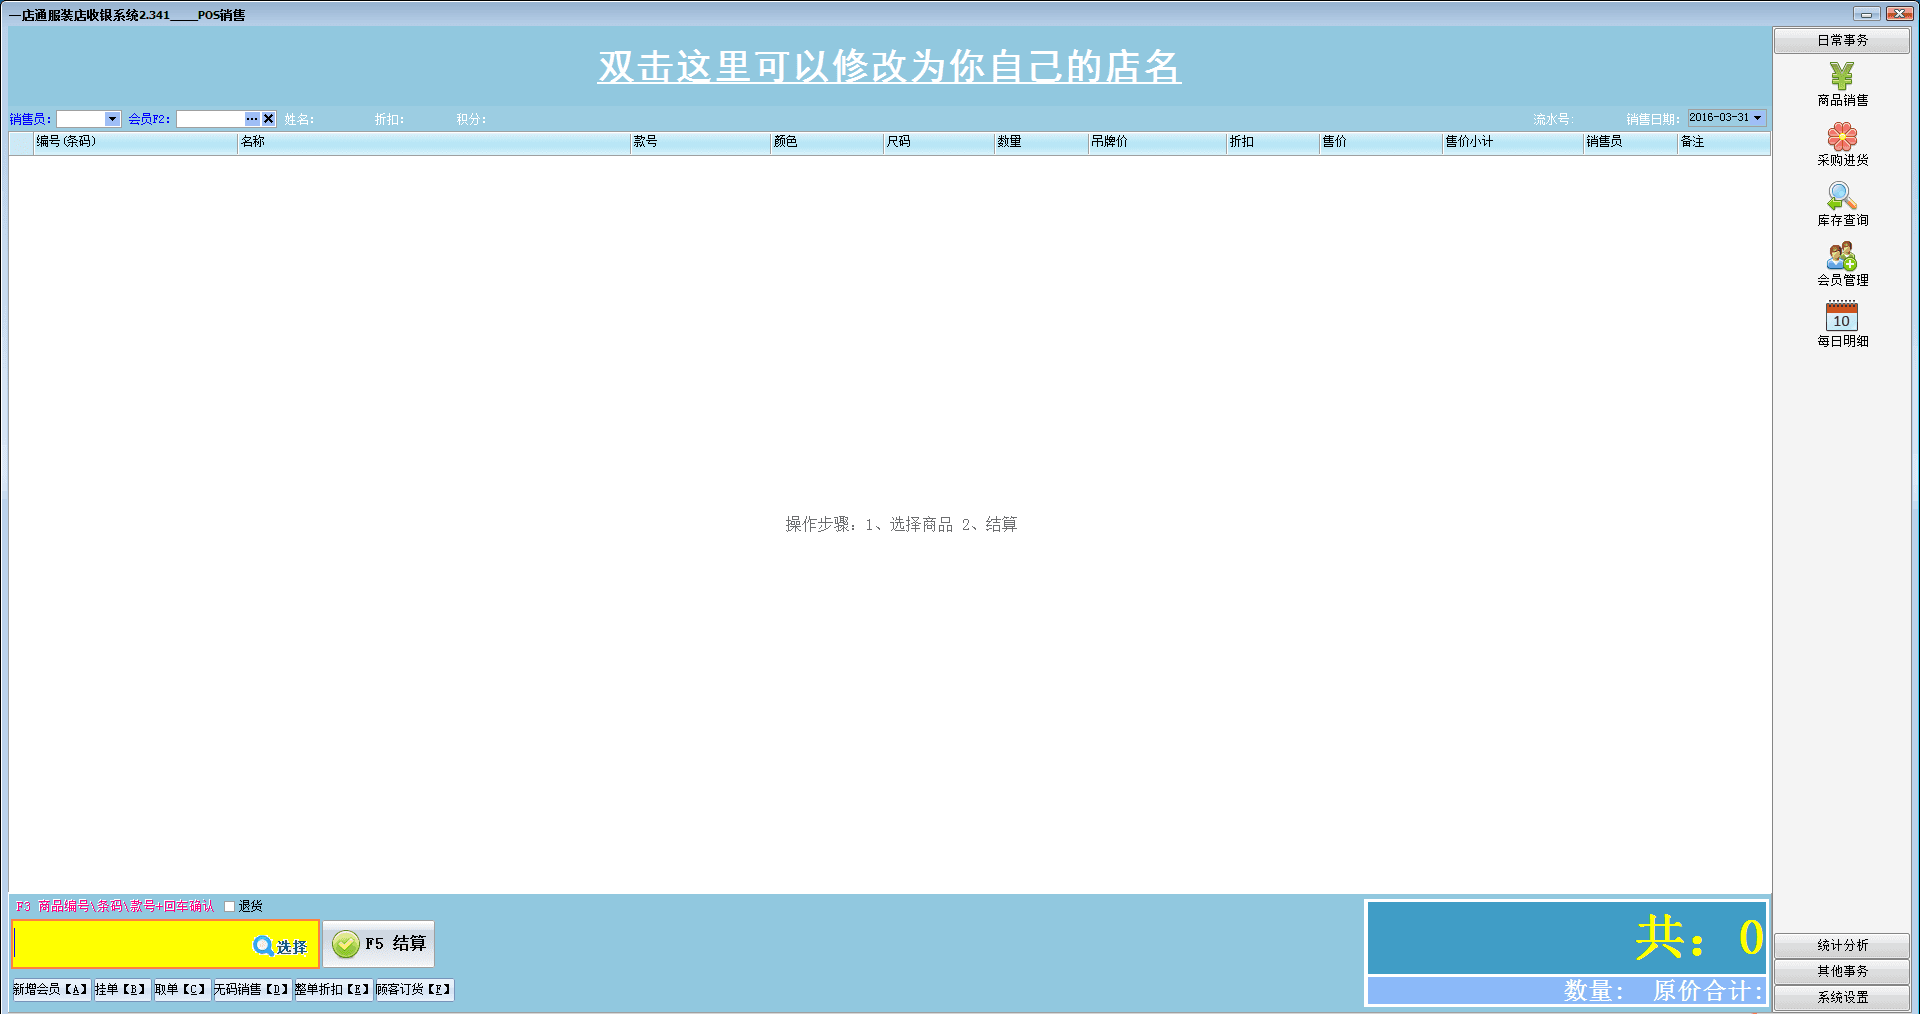Click the 选择 magnifier in the yellow box
The width and height of the screenshot is (1920, 1014).
tap(280, 946)
